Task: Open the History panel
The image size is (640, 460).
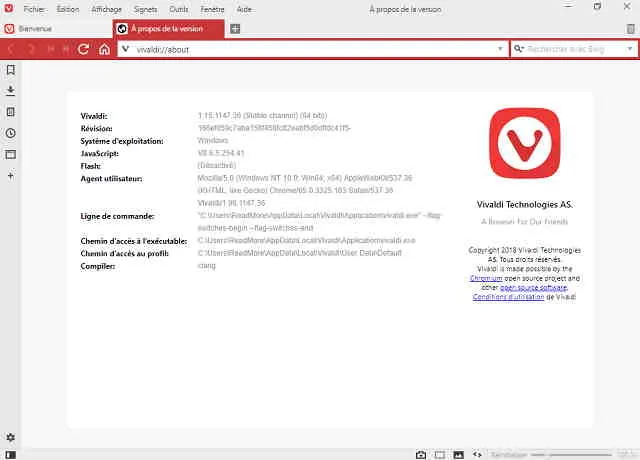Action: click(x=11, y=133)
